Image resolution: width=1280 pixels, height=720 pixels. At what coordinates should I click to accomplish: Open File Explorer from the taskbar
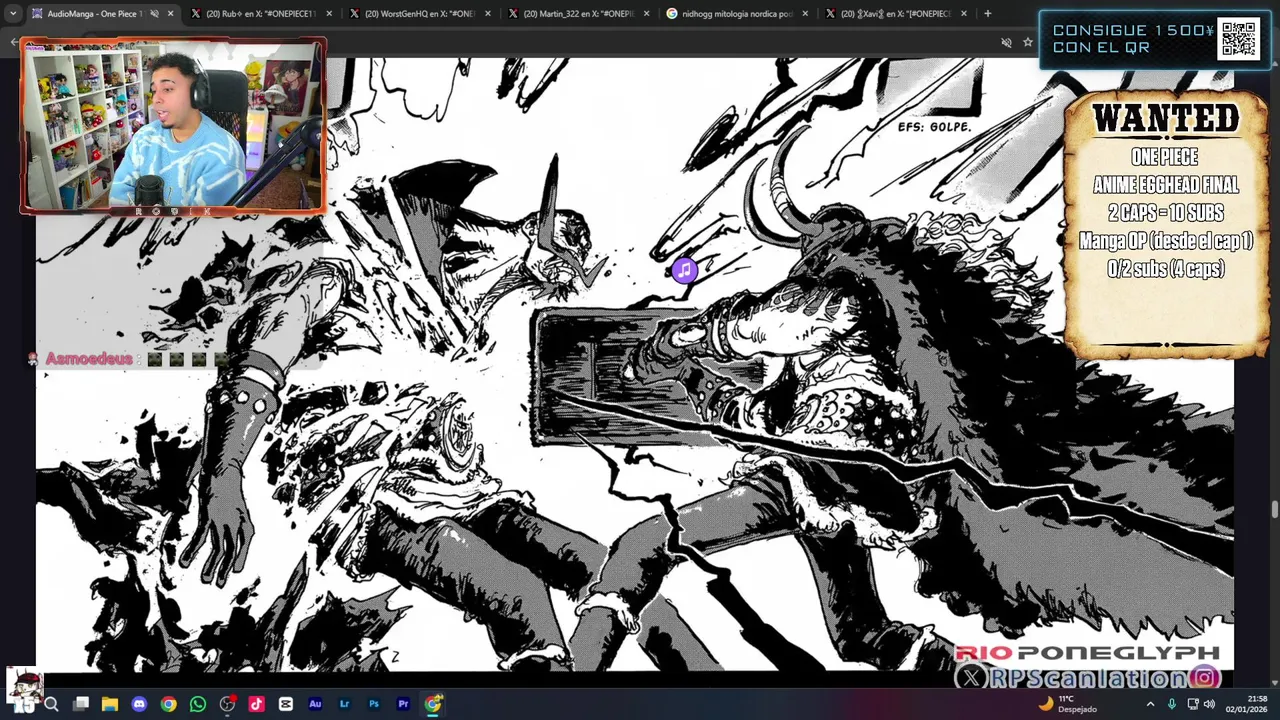110,704
